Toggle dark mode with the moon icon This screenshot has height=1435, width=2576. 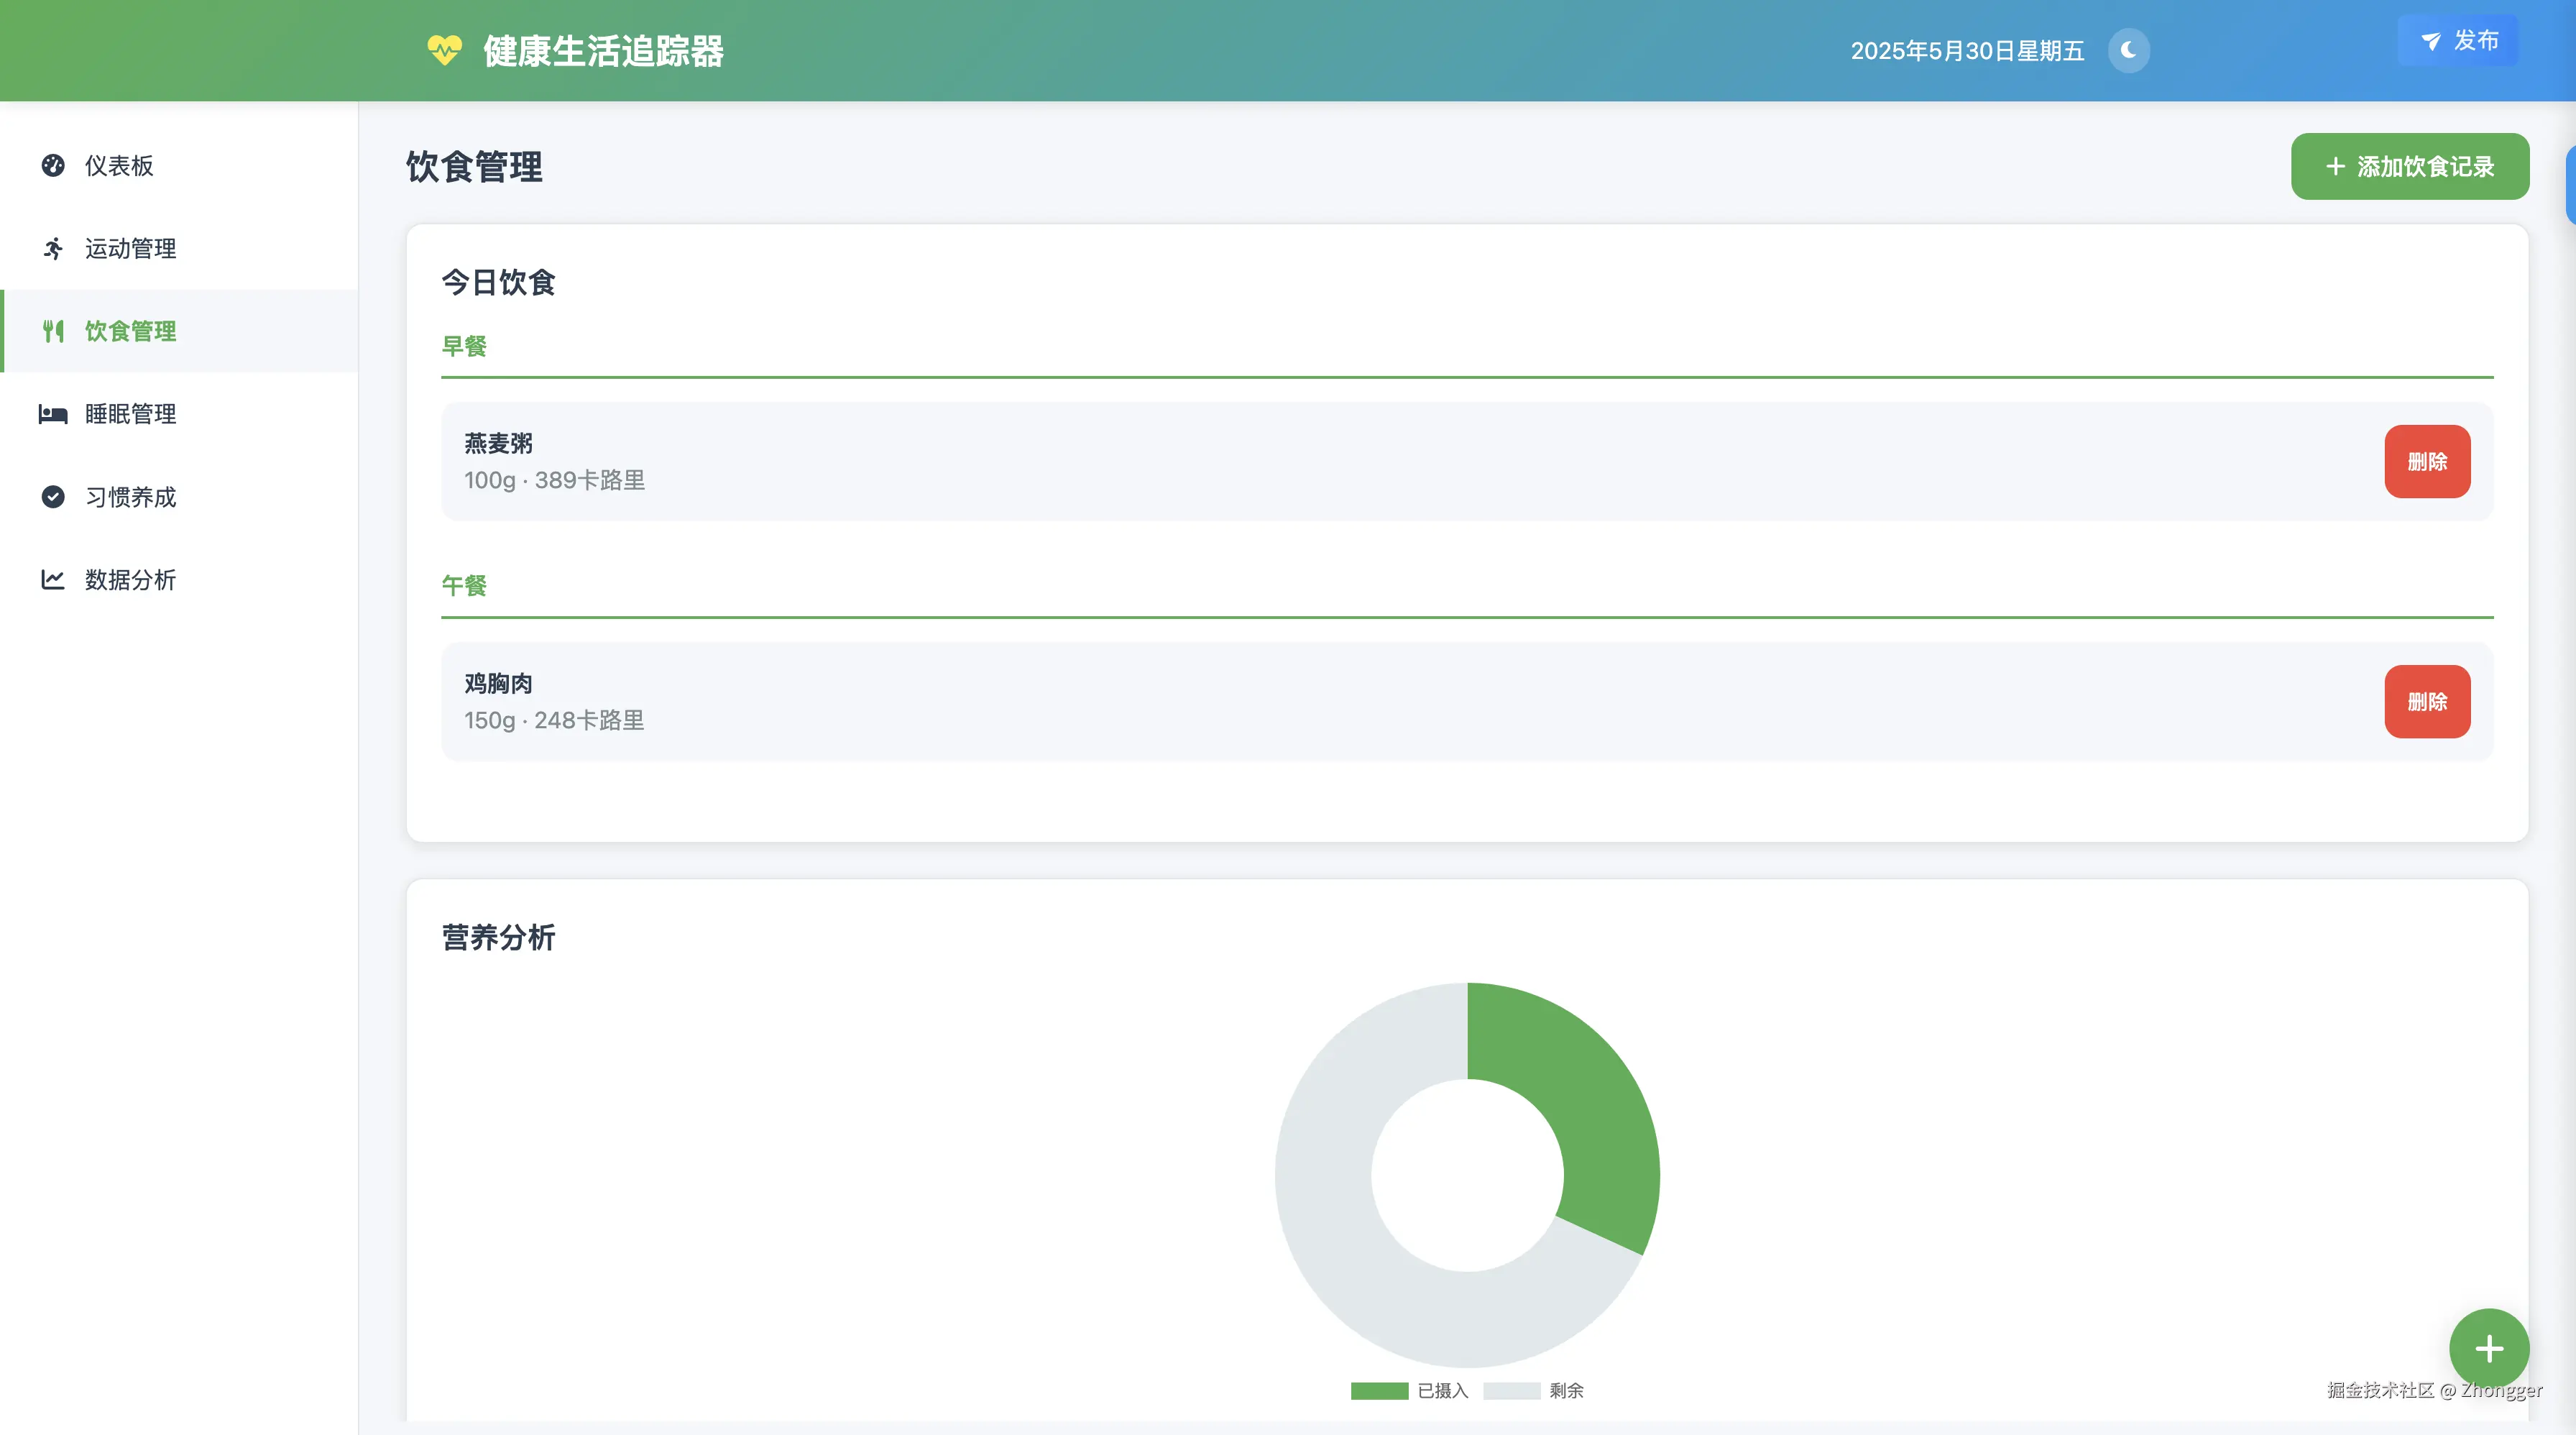coord(2128,50)
